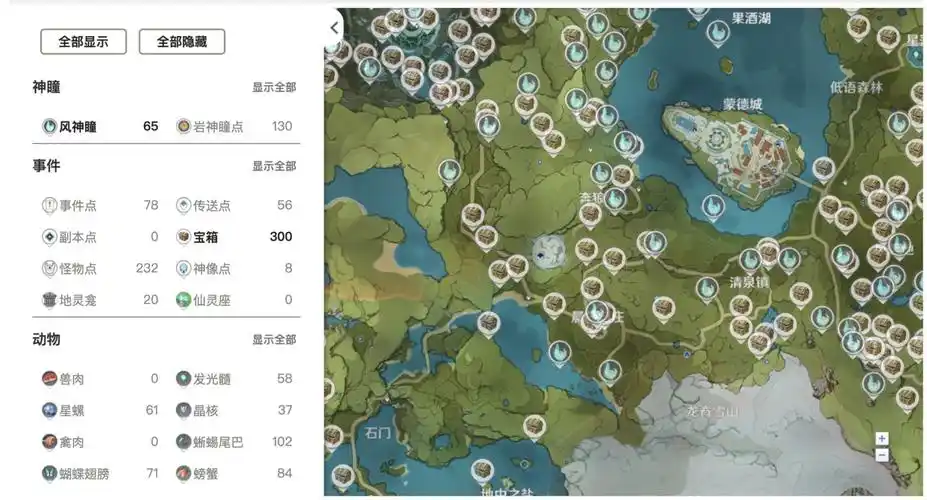Click the 清泉镇 label on map

[748, 283]
